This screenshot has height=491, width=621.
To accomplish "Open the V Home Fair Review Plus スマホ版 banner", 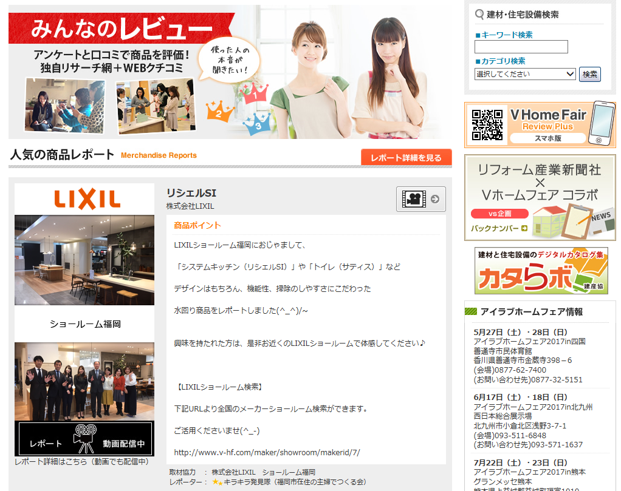I will click(x=540, y=124).
